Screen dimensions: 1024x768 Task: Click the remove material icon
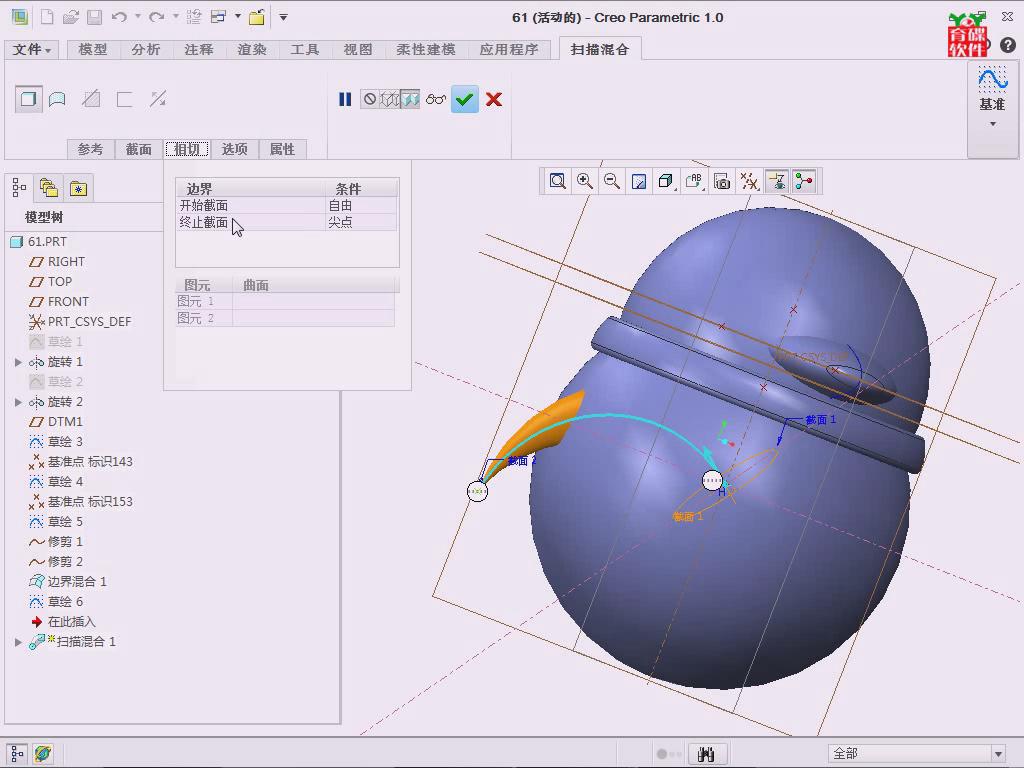[91, 99]
